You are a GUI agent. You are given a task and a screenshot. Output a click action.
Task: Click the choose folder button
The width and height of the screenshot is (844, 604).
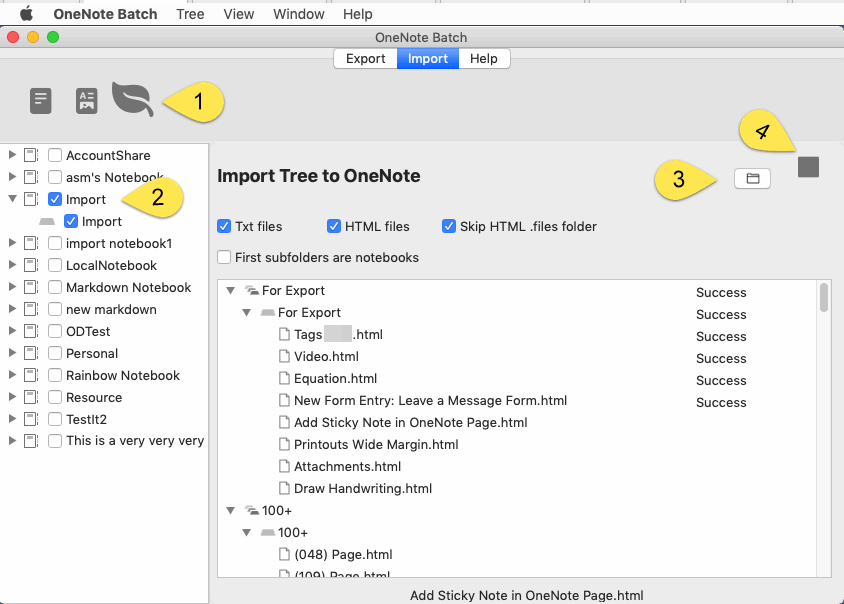click(752, 179)
